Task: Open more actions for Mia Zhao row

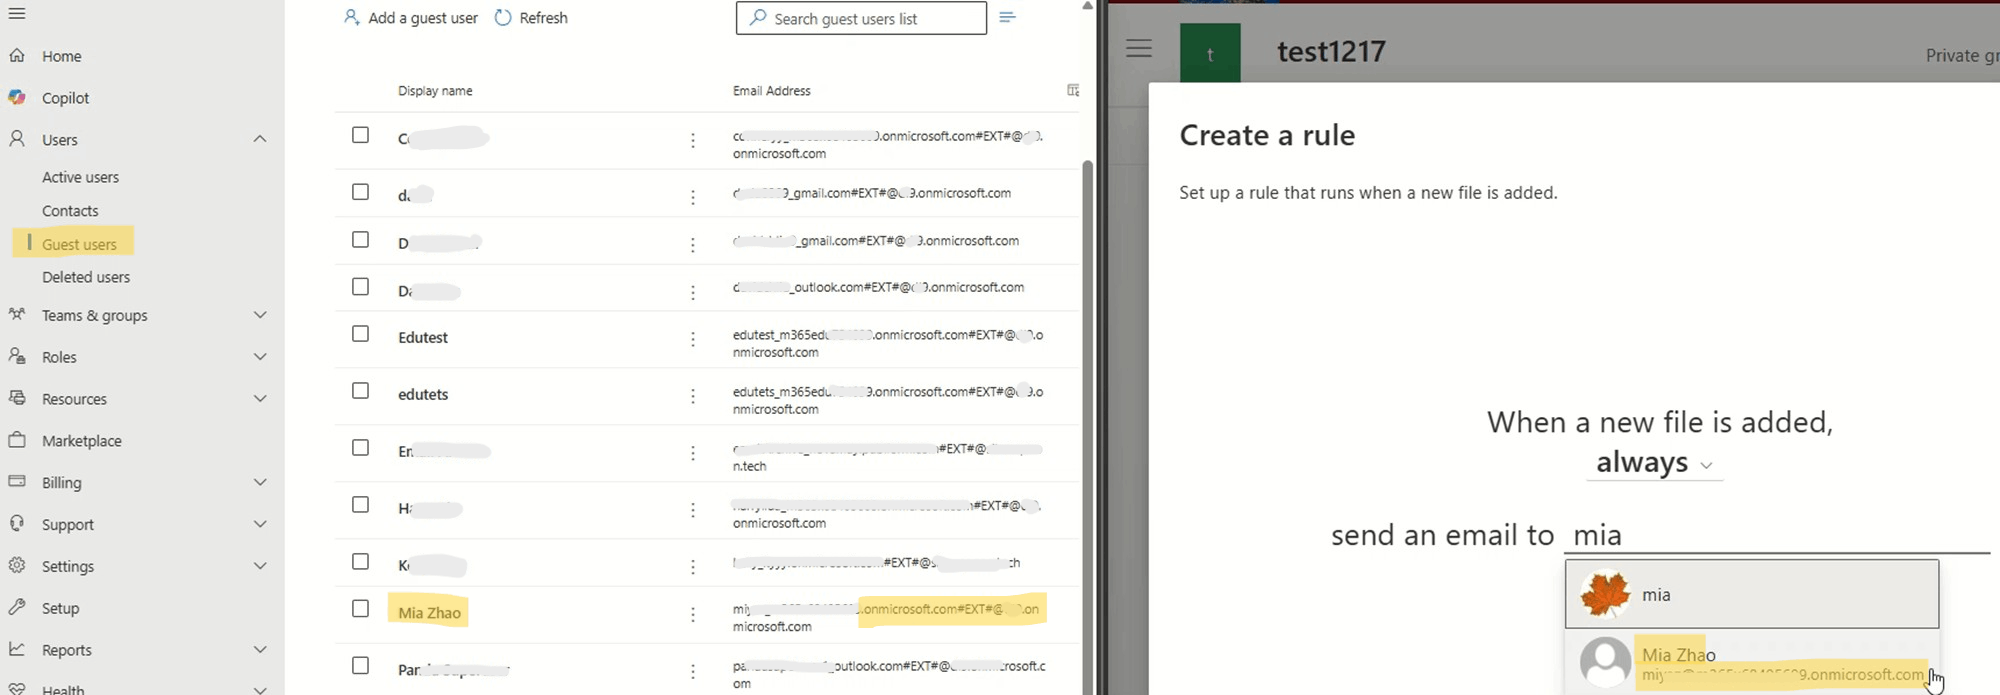Action: click(692, 615)
